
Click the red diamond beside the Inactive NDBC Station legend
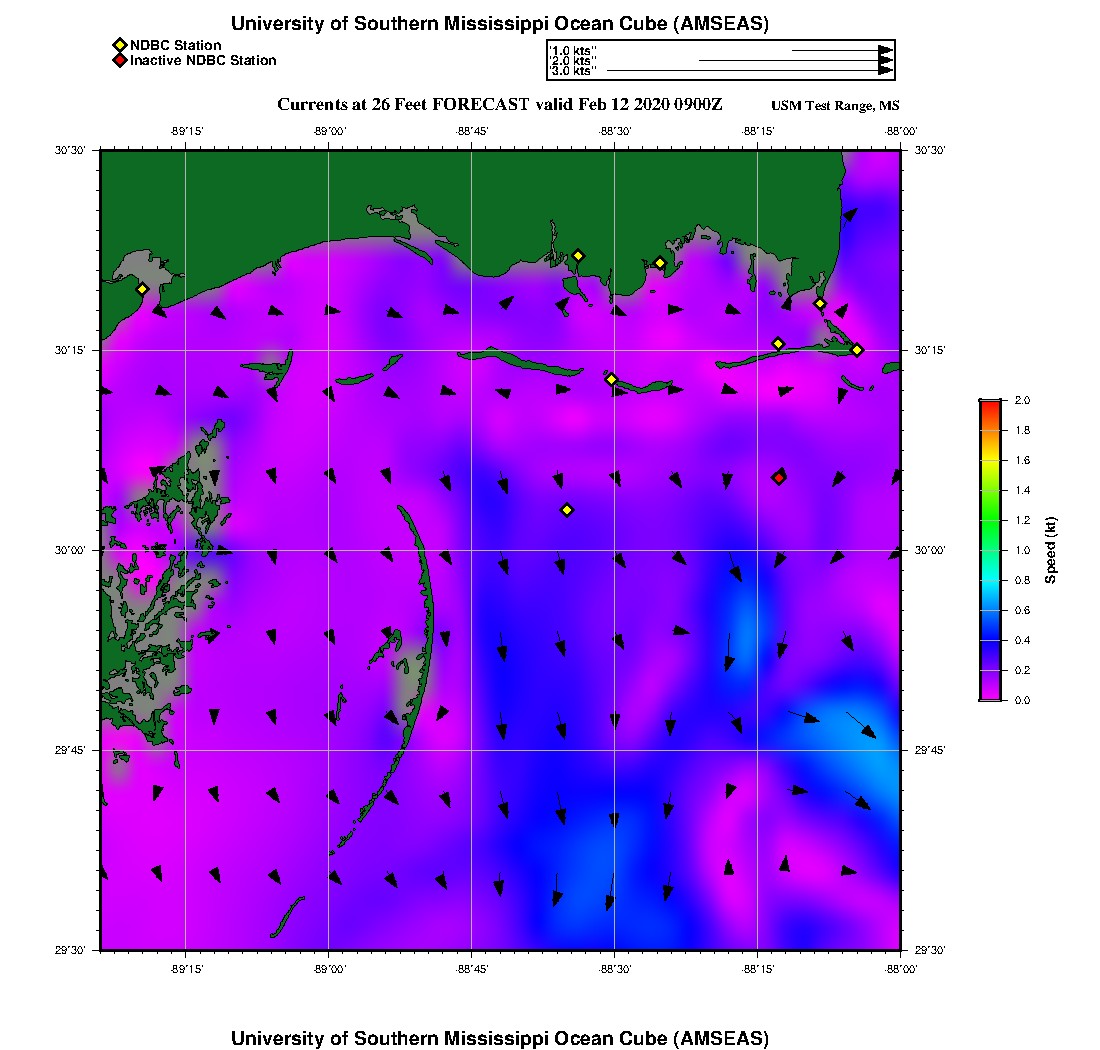click(x=119, y=60)
